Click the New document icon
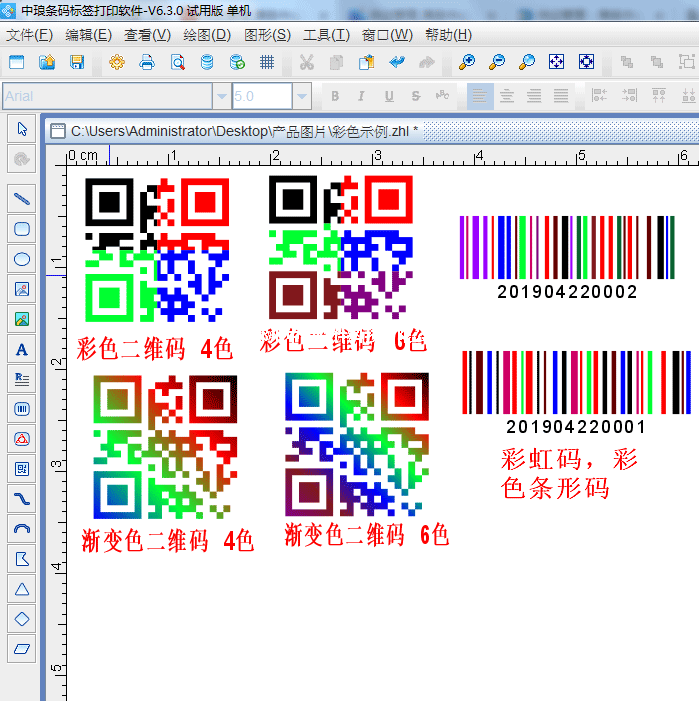Image resolution: width=699 pixels, height=701 pixels. tap(17, 62)
